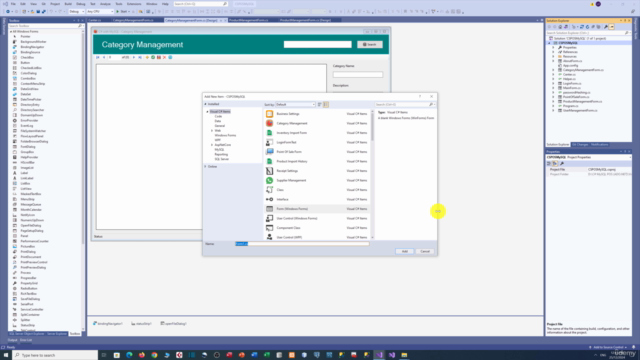This screenshot has height=360, width=640.
Task: Click the Add button in dialog
Action: [x=404, y=251]
